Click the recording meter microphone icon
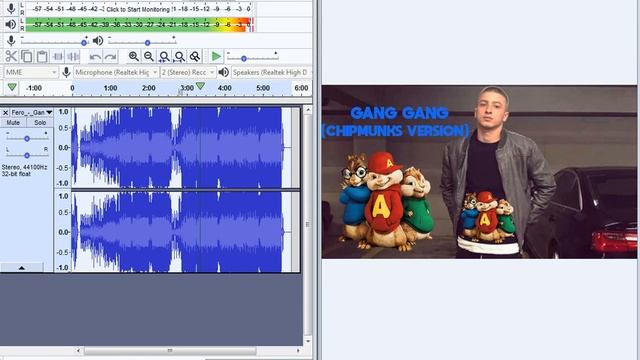Screen dimensions: 640x360 [x=11, y=8]
